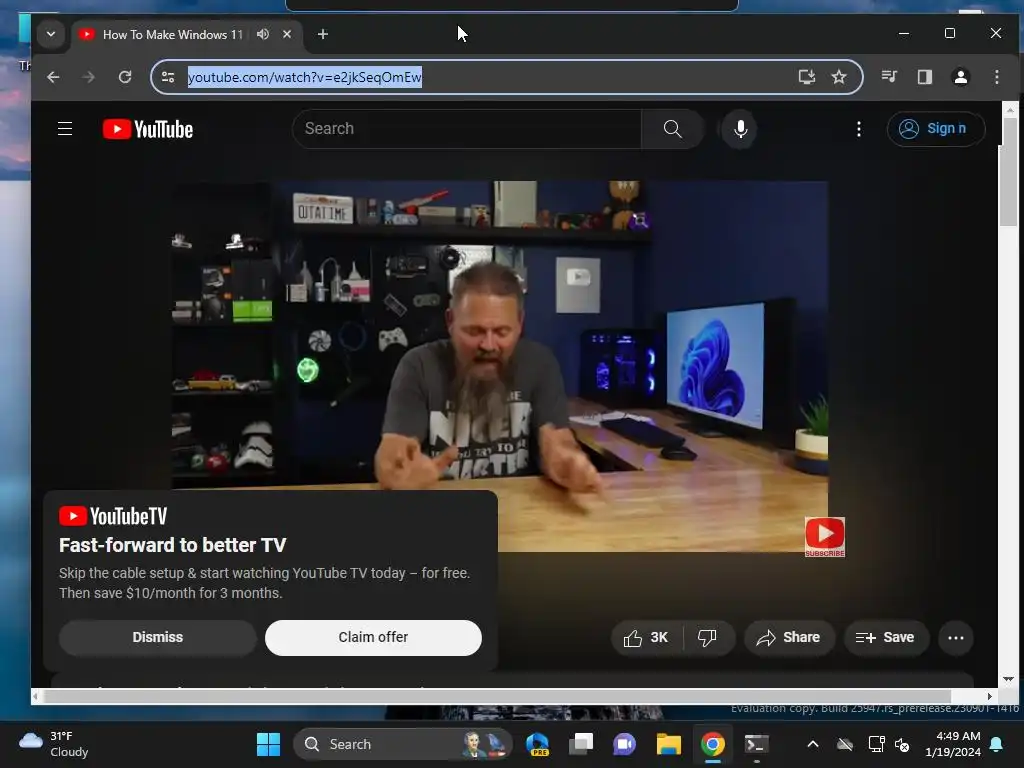Click the YouTube search field

(468, 129)
